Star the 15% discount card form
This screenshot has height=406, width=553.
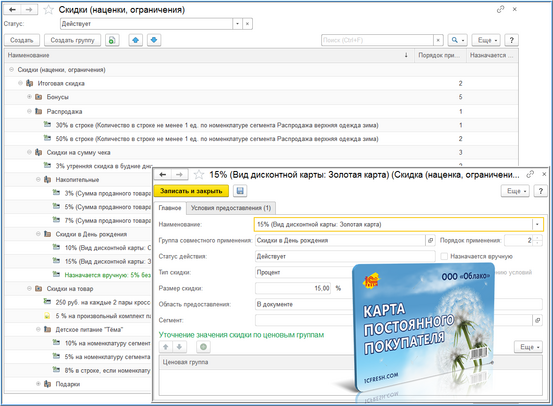[x=199, y=175]
